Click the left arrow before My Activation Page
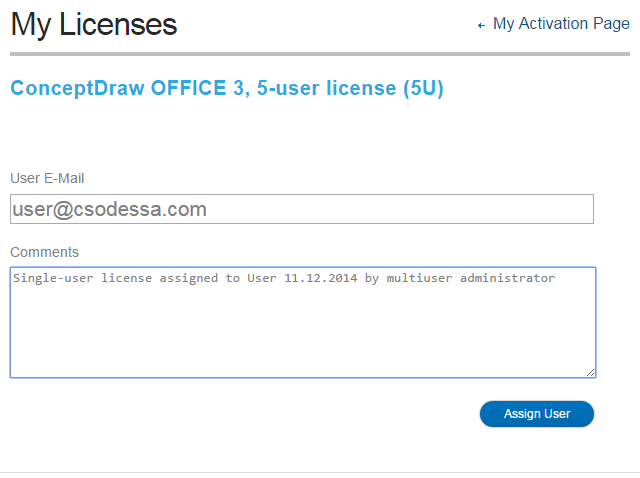The image size is (640, 478). pos(481,25)
